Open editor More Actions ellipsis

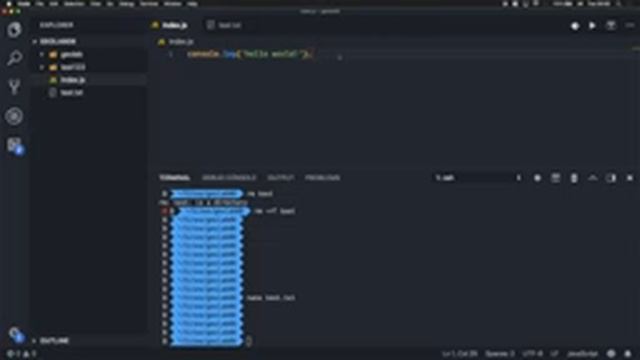tap(629, 25)
